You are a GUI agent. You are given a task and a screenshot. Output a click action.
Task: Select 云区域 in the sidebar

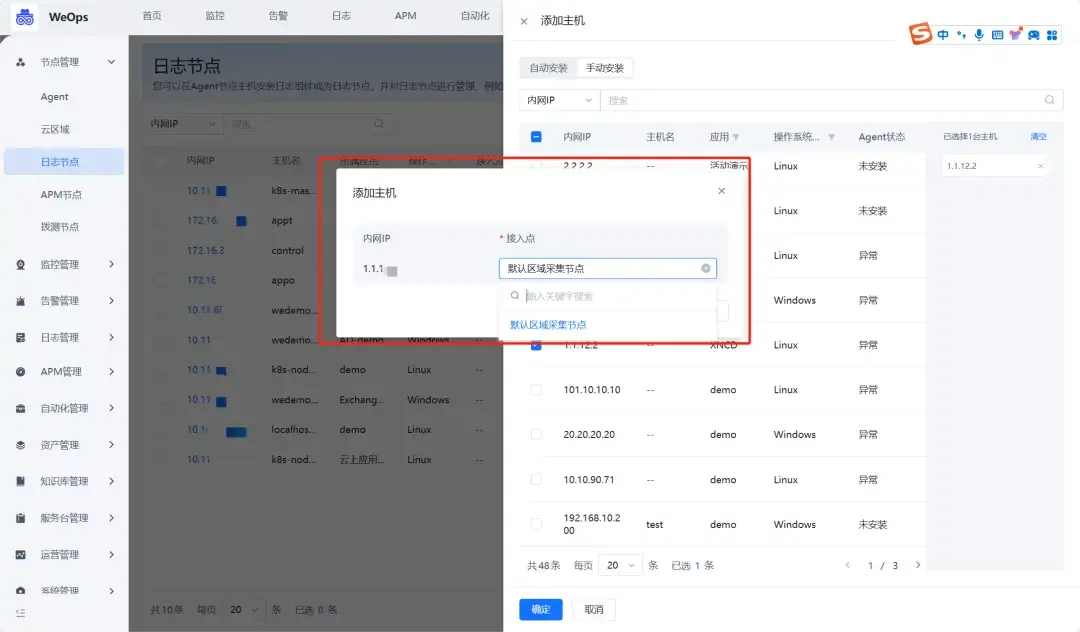55,129
